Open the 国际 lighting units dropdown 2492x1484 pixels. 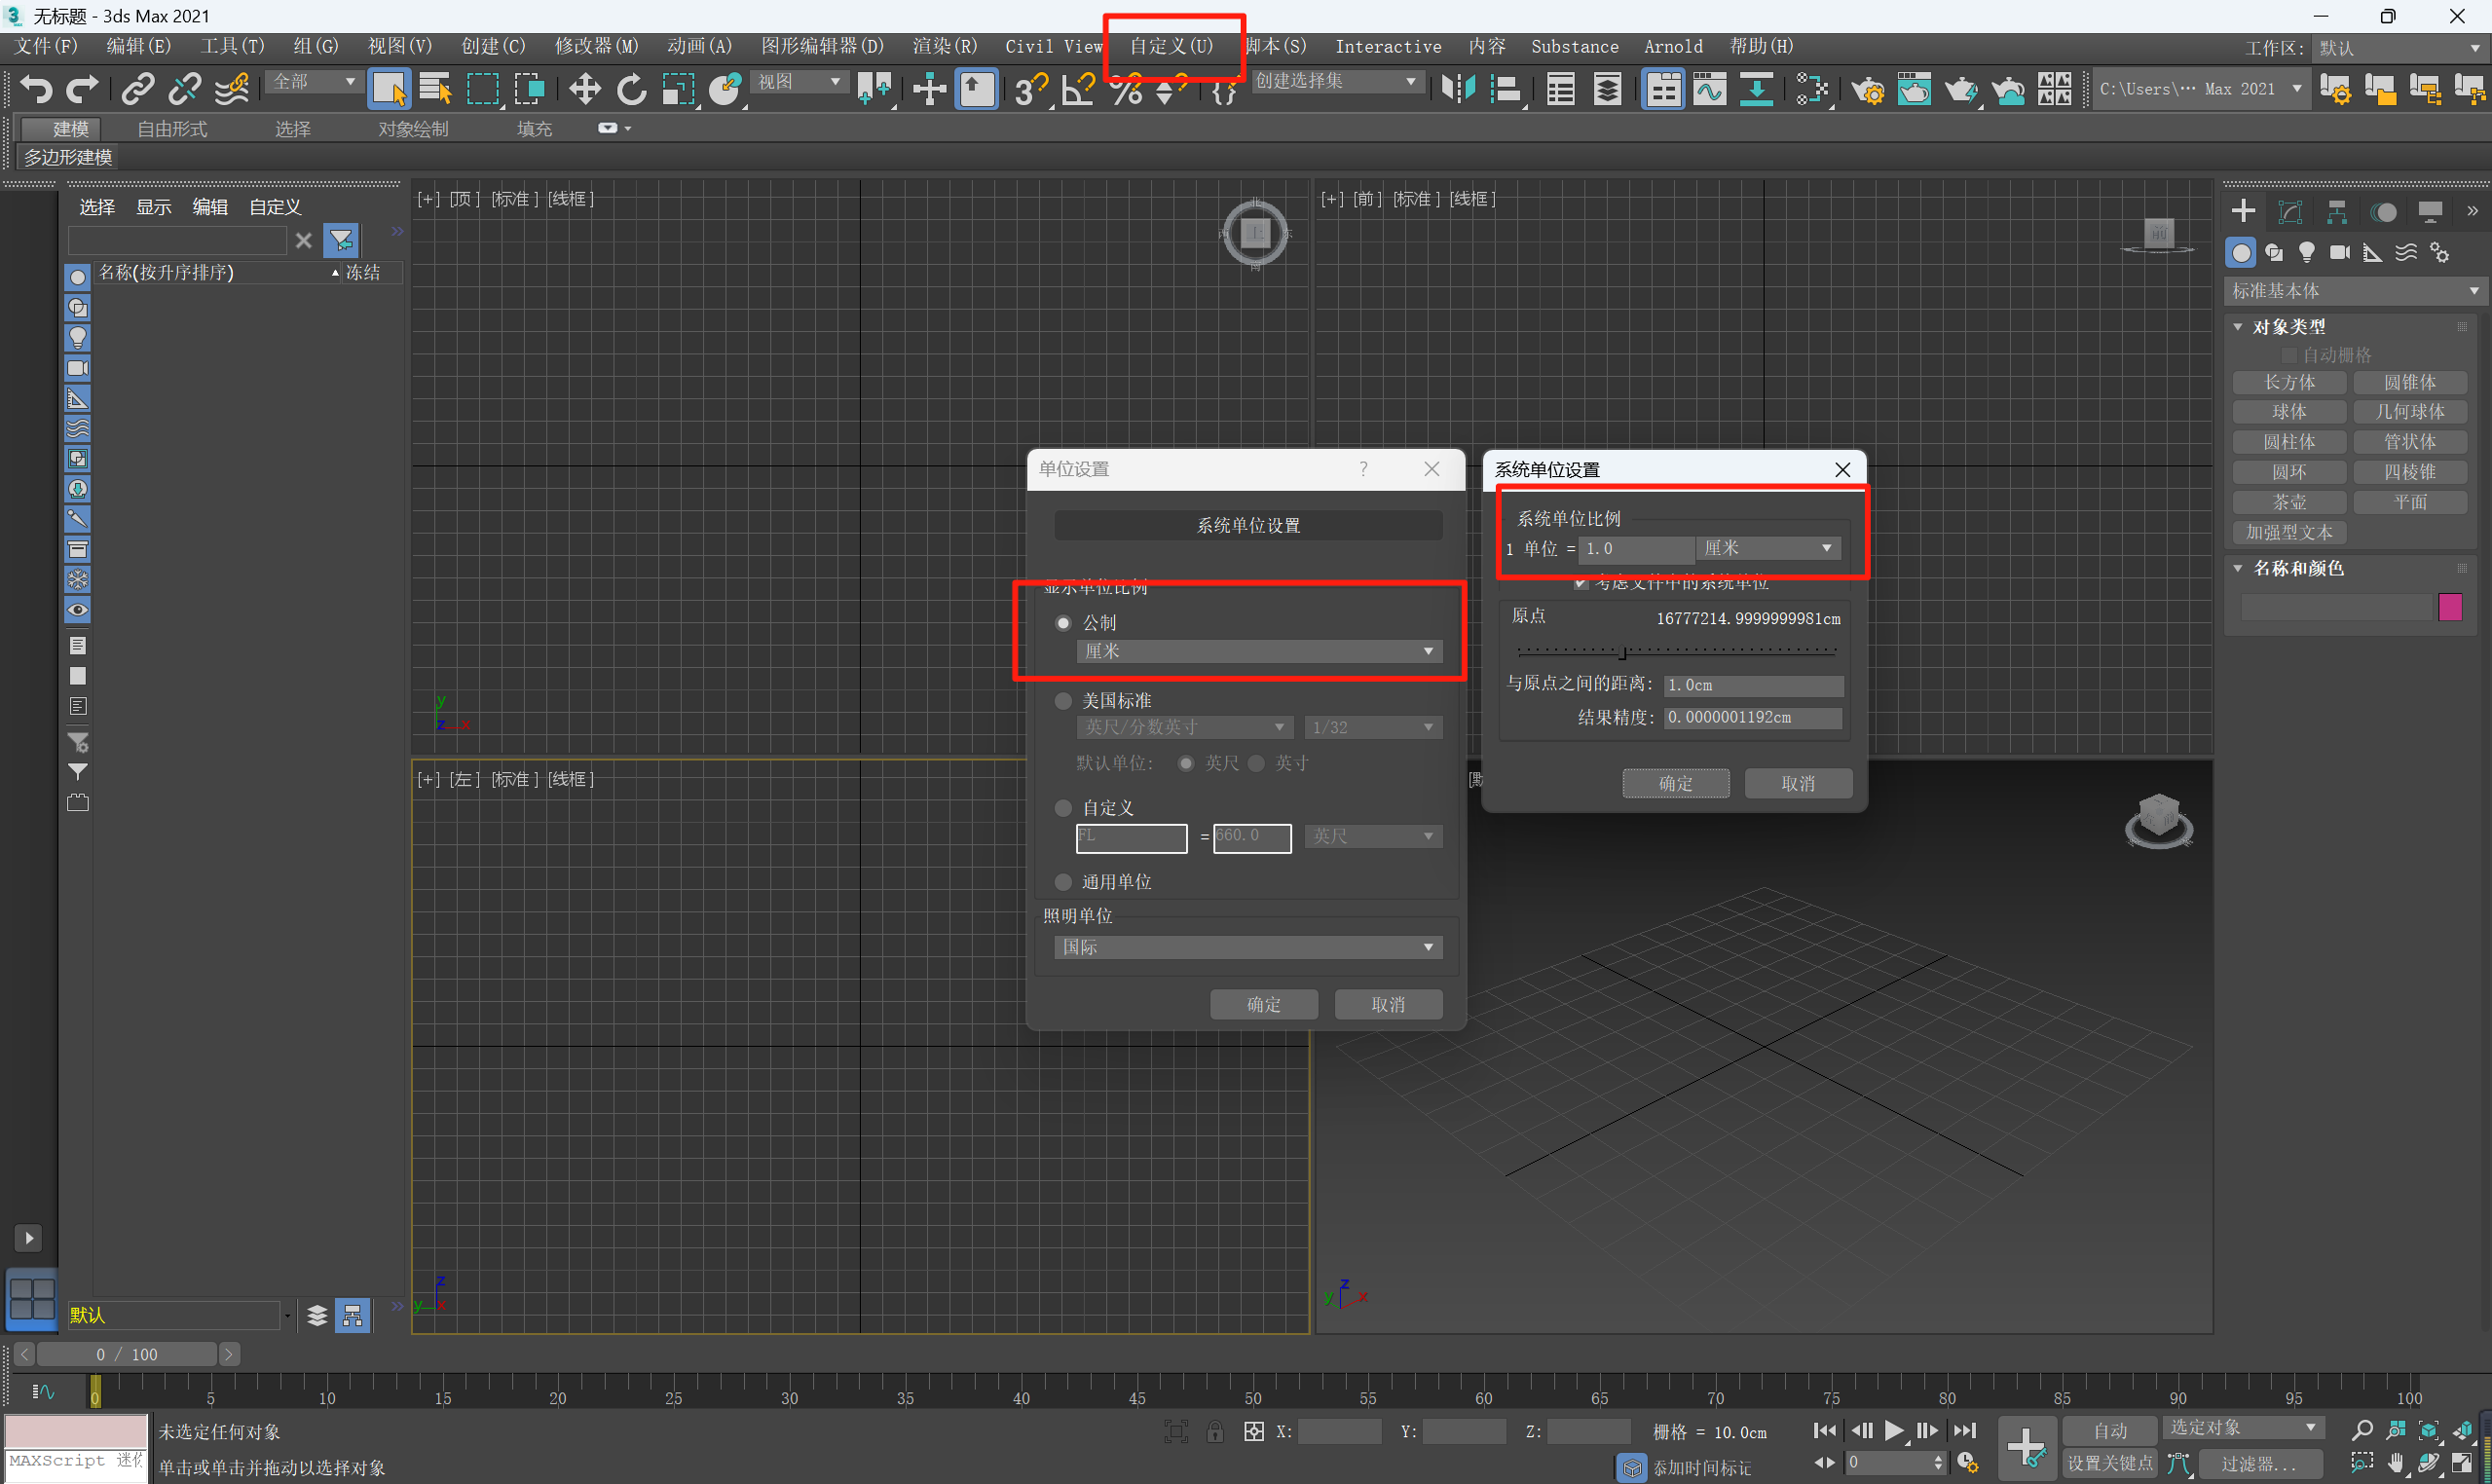(x=1247, y=947)
